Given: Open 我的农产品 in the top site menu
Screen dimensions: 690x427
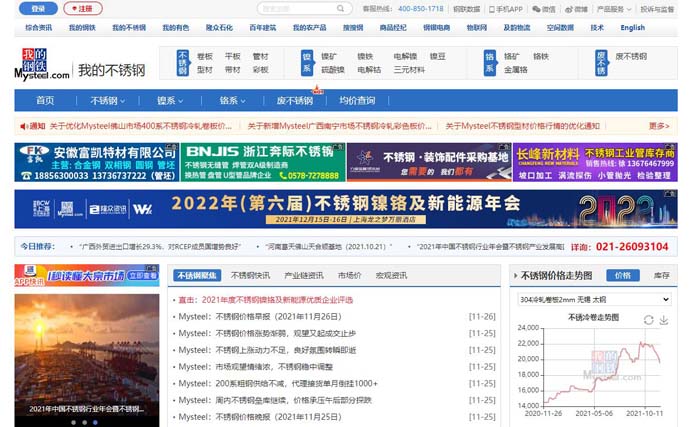Looking at the screenshot, I should coord(309,28).
